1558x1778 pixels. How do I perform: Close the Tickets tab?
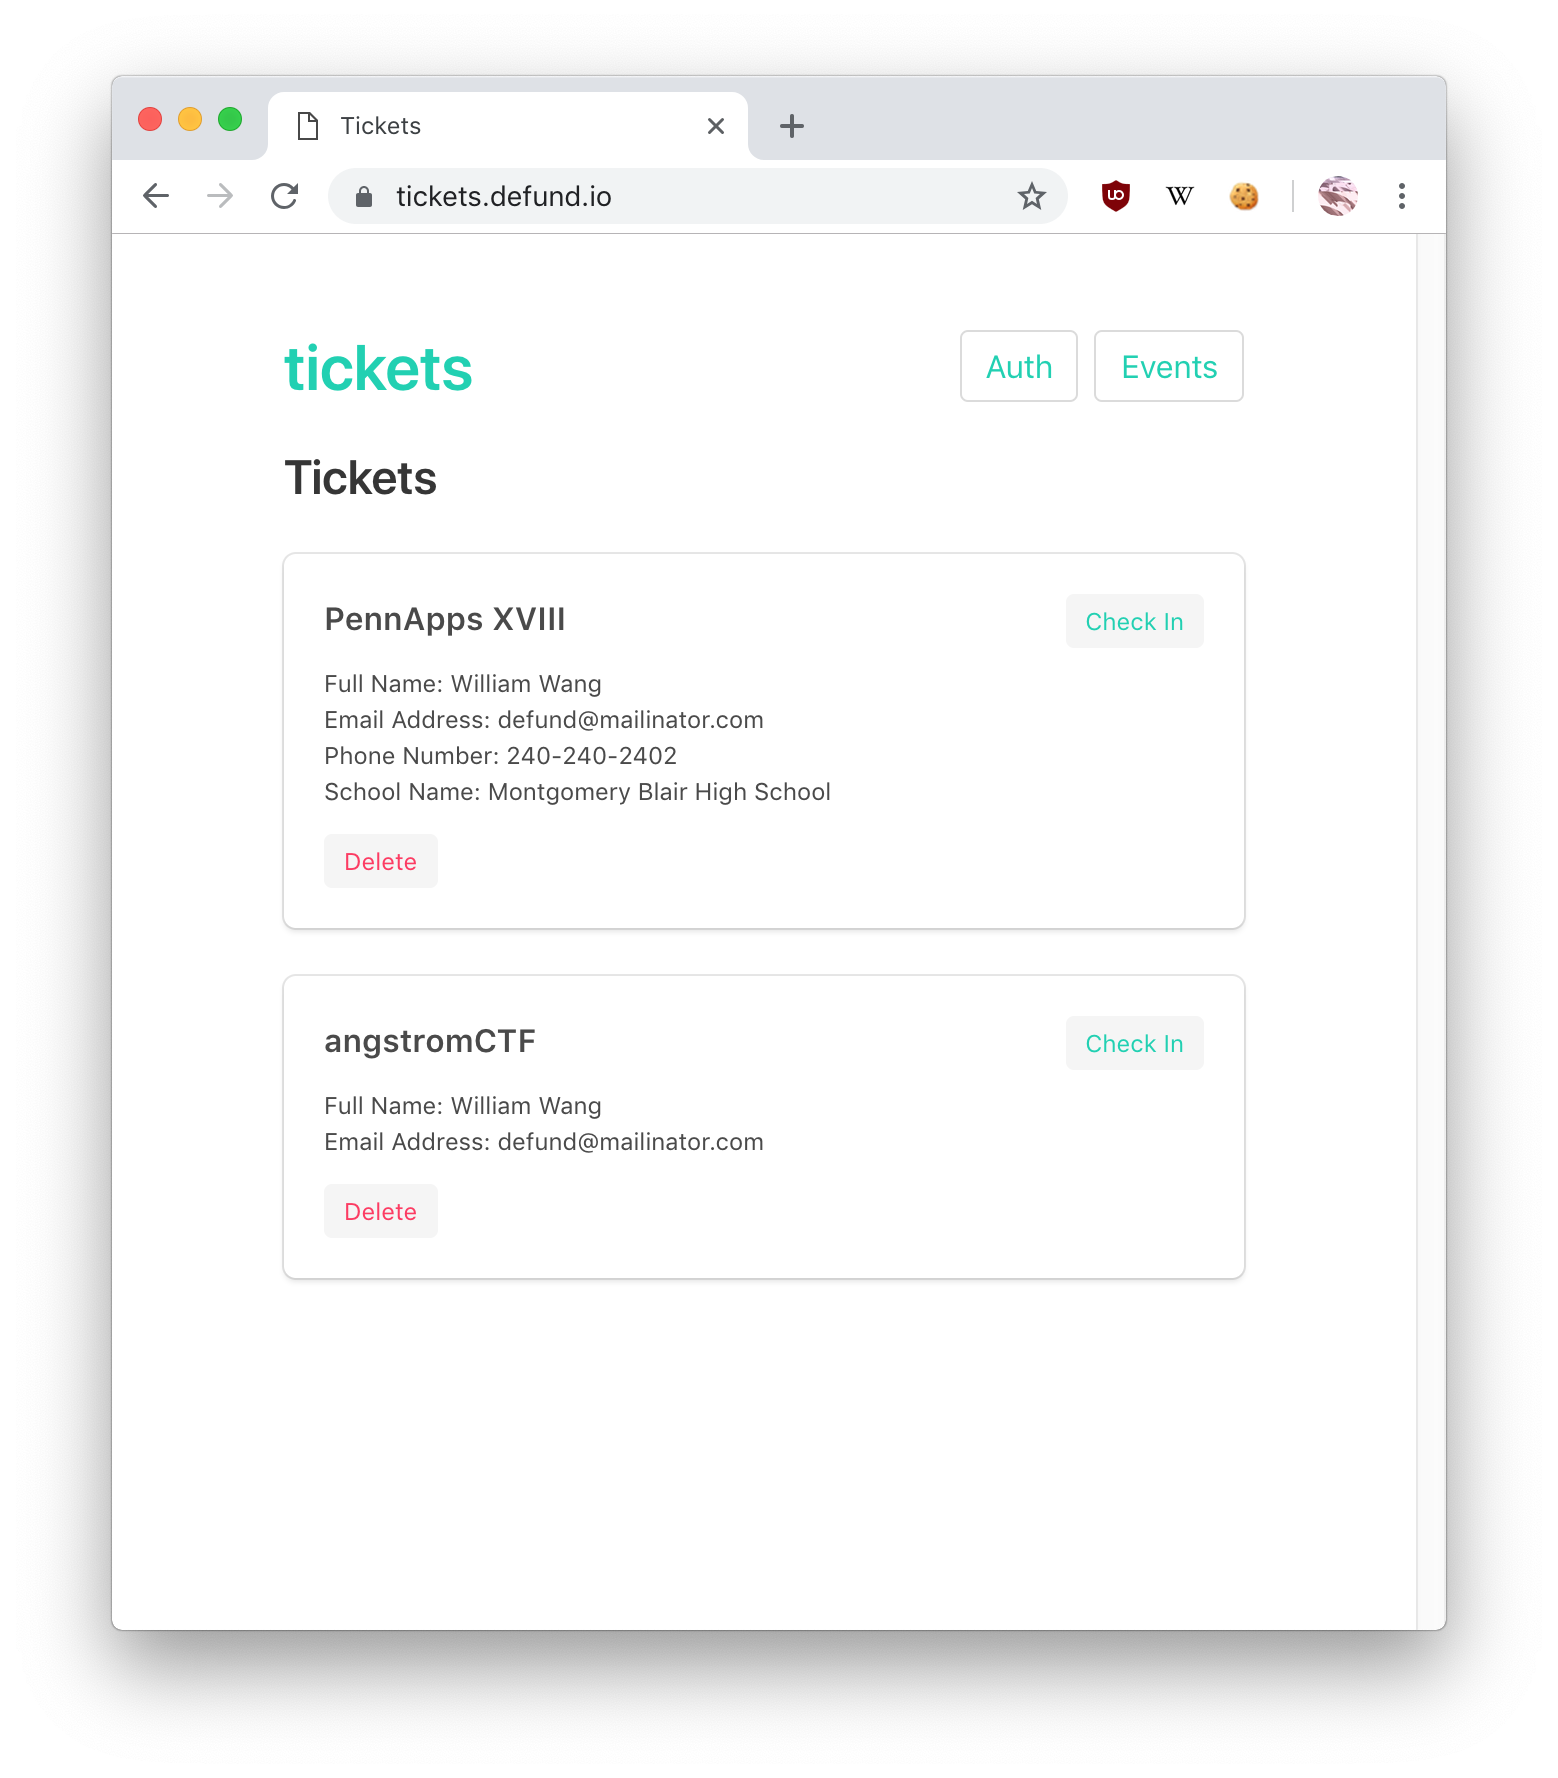716,126
